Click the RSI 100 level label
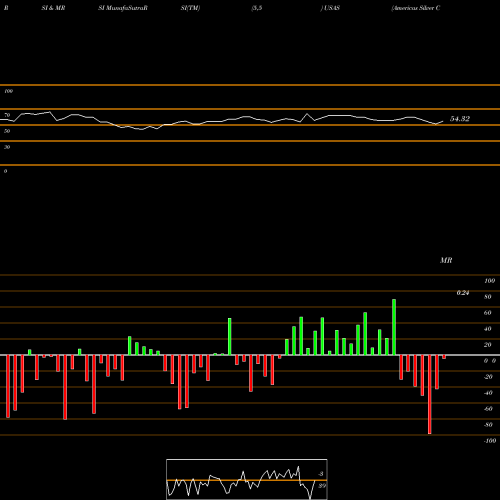This screenshot has width=500, height=500. (x=8, y=91)
